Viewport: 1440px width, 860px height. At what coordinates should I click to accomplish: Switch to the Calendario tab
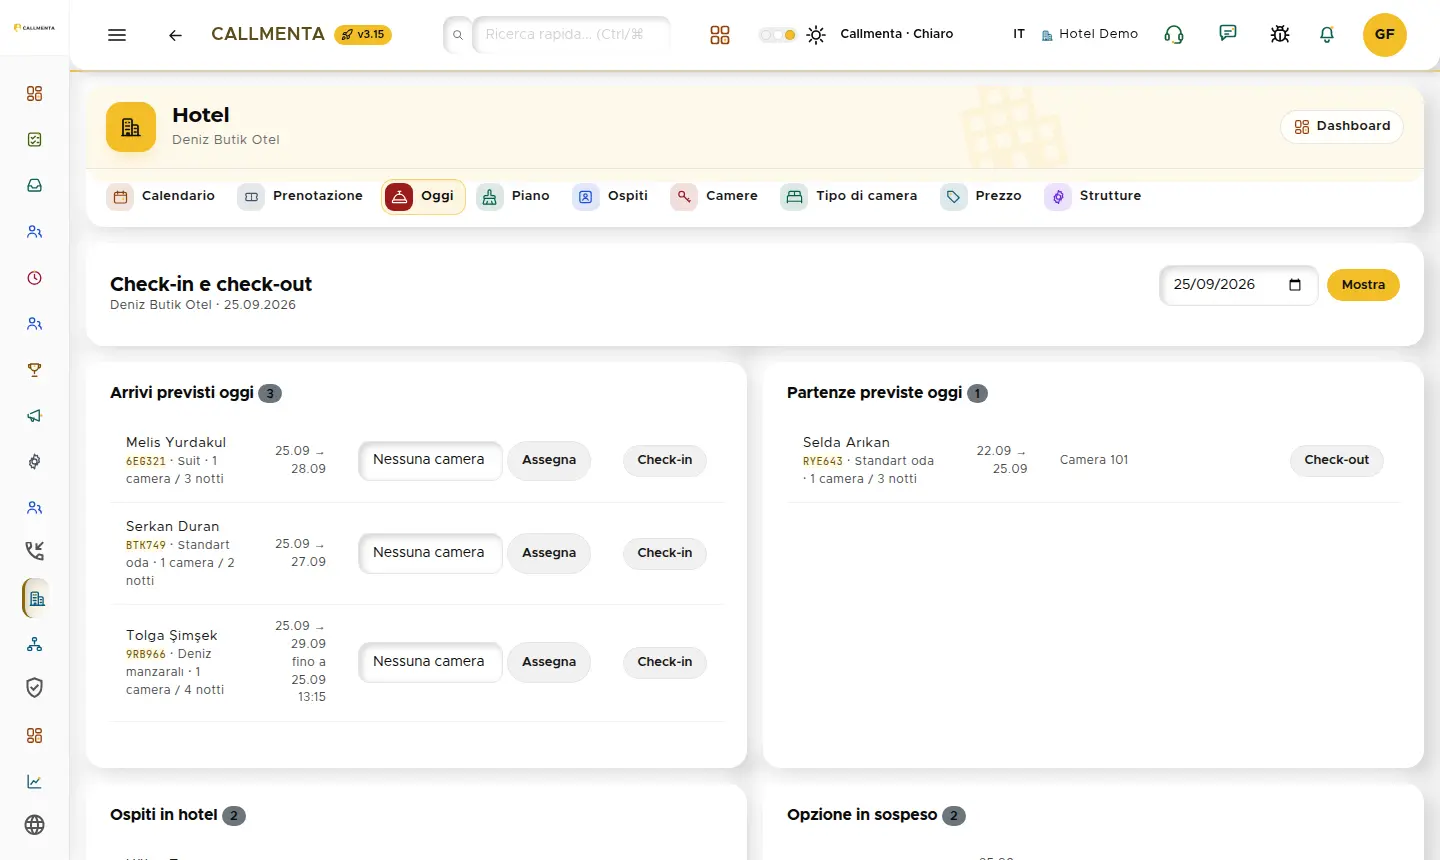click(161, 196)
